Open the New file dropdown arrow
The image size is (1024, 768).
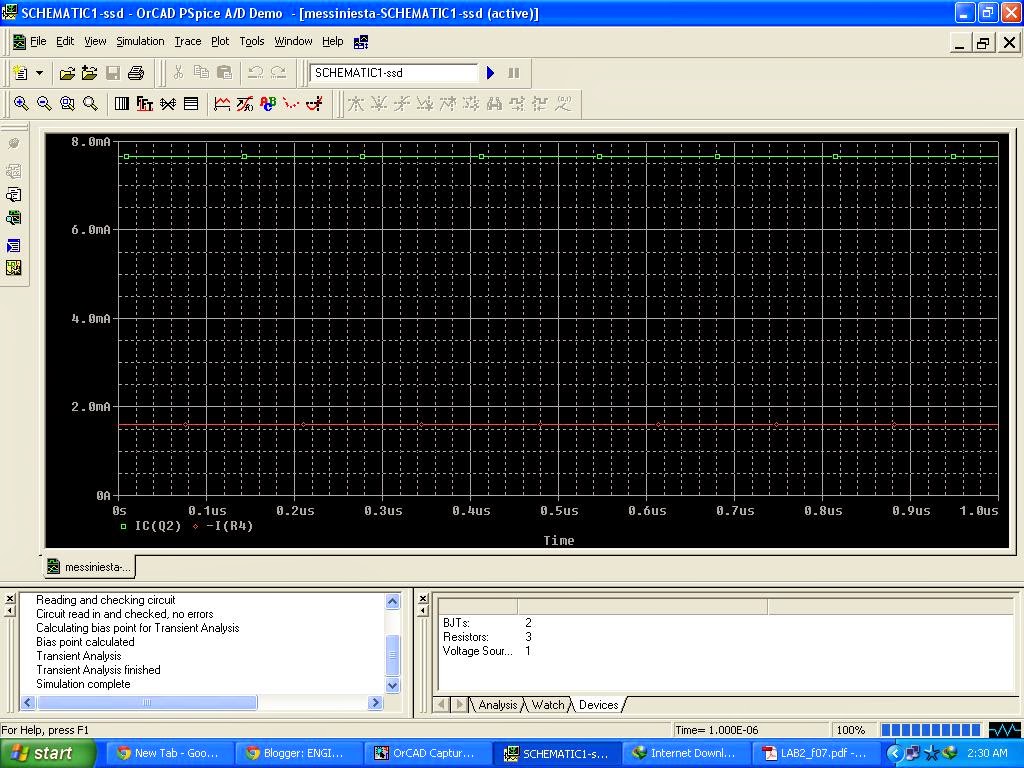(x=39, y=72)
